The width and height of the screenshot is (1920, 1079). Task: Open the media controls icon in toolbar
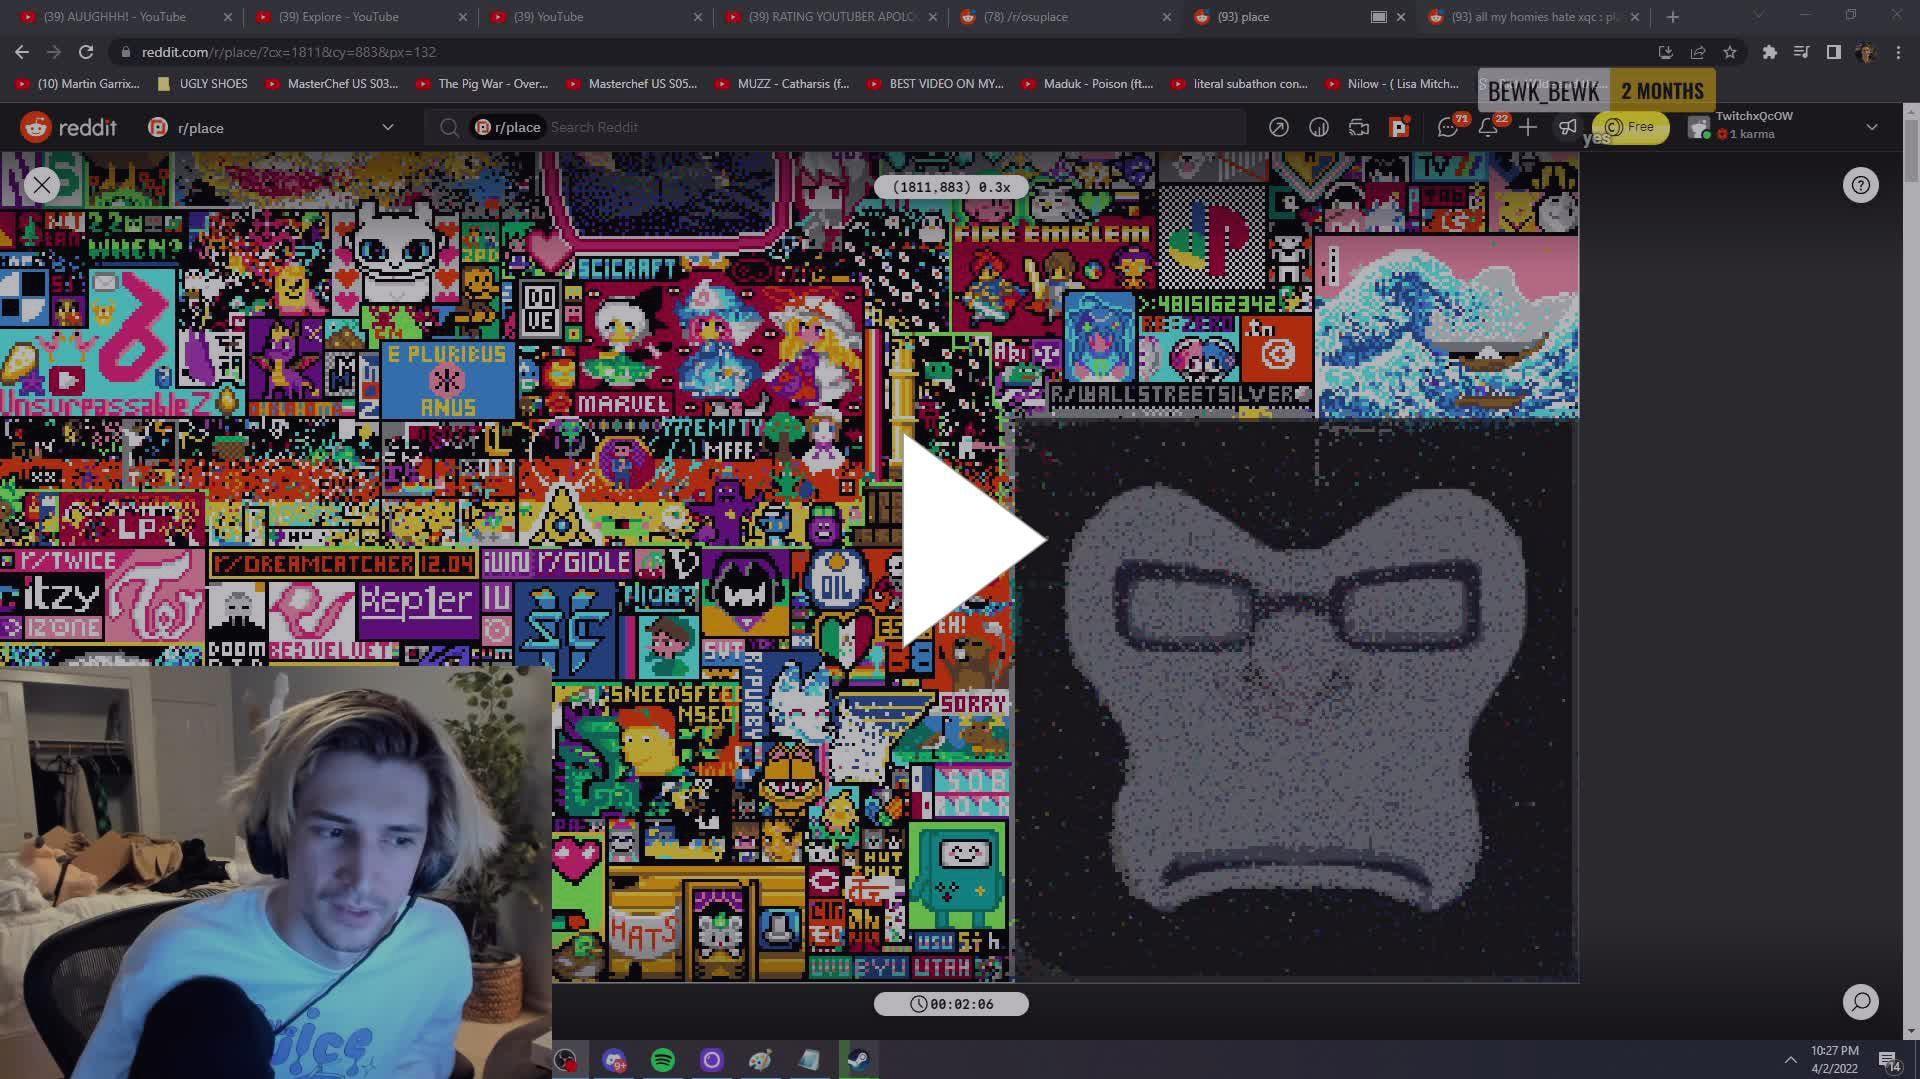click(x=1801, y=52)
